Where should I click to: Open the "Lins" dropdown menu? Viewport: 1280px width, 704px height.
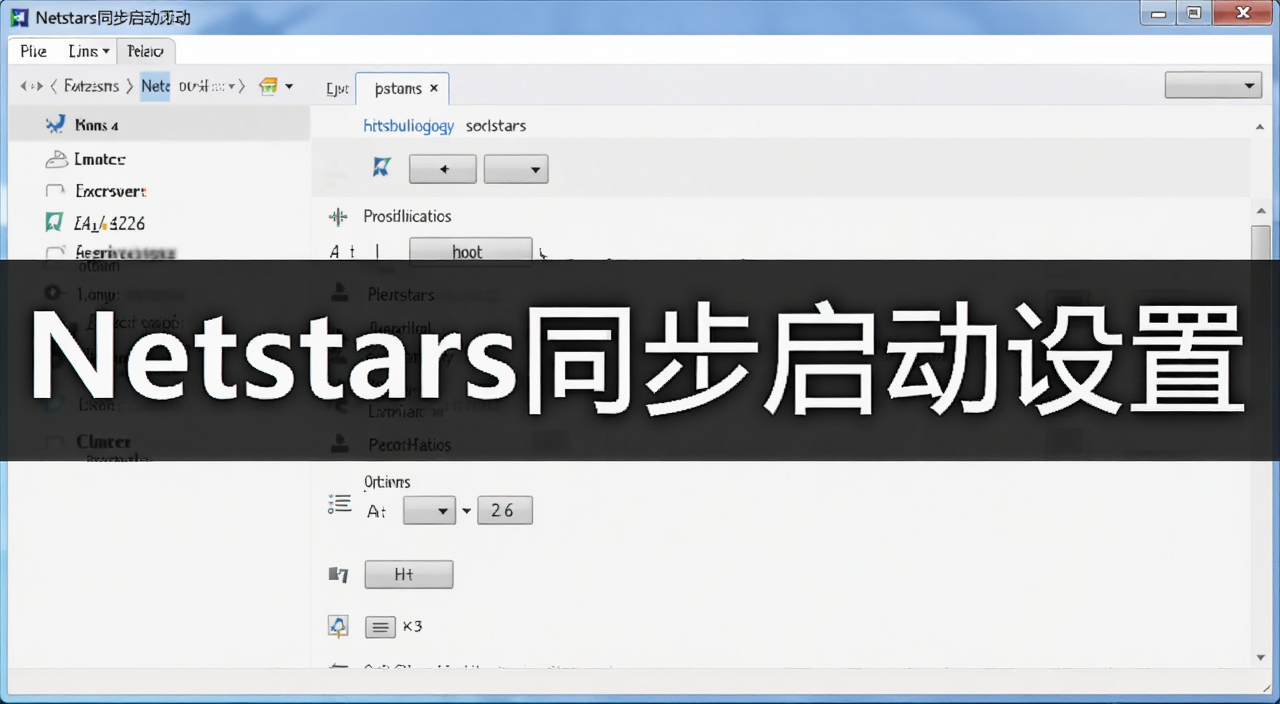pyautogui.click(x=88, y=51)
